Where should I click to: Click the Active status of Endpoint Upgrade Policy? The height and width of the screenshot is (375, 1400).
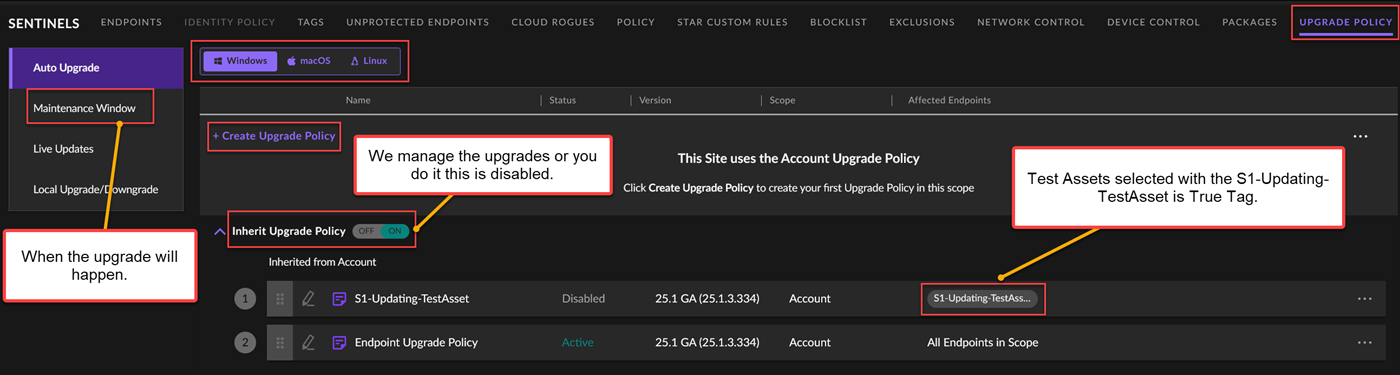(x=577, y=342)
